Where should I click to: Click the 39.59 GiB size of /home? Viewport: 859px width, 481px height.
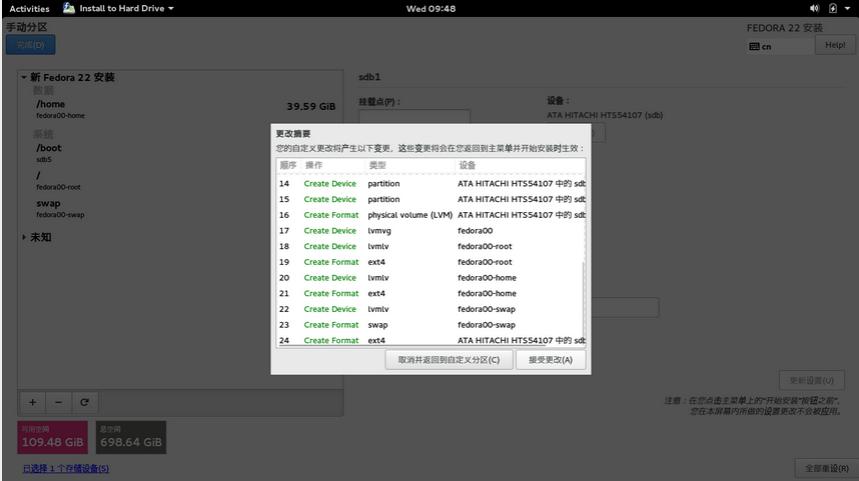311,106
